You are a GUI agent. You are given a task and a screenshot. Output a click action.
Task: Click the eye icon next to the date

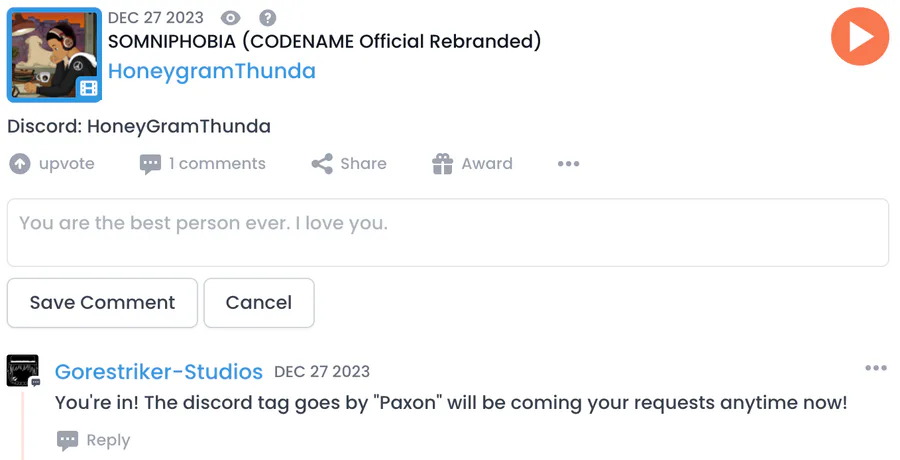(230, 18)
